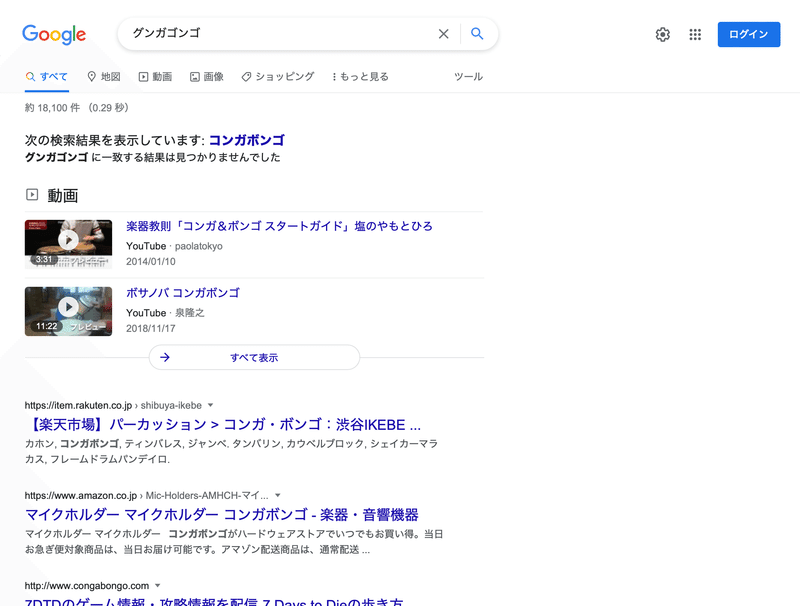
Task: Expand the amazon.co.jp result dropdown arrow
Action: (x=278, y=495)
